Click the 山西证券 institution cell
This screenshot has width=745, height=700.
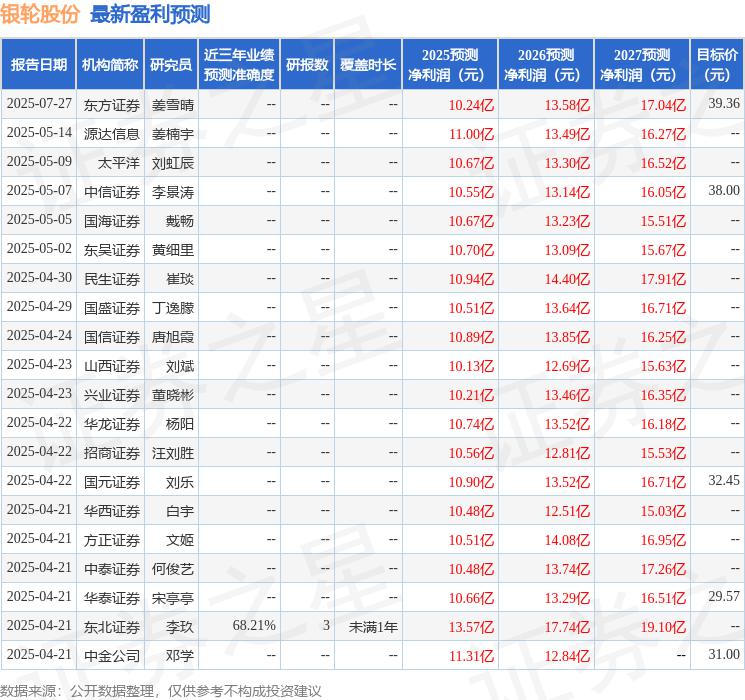click(112, 366)
